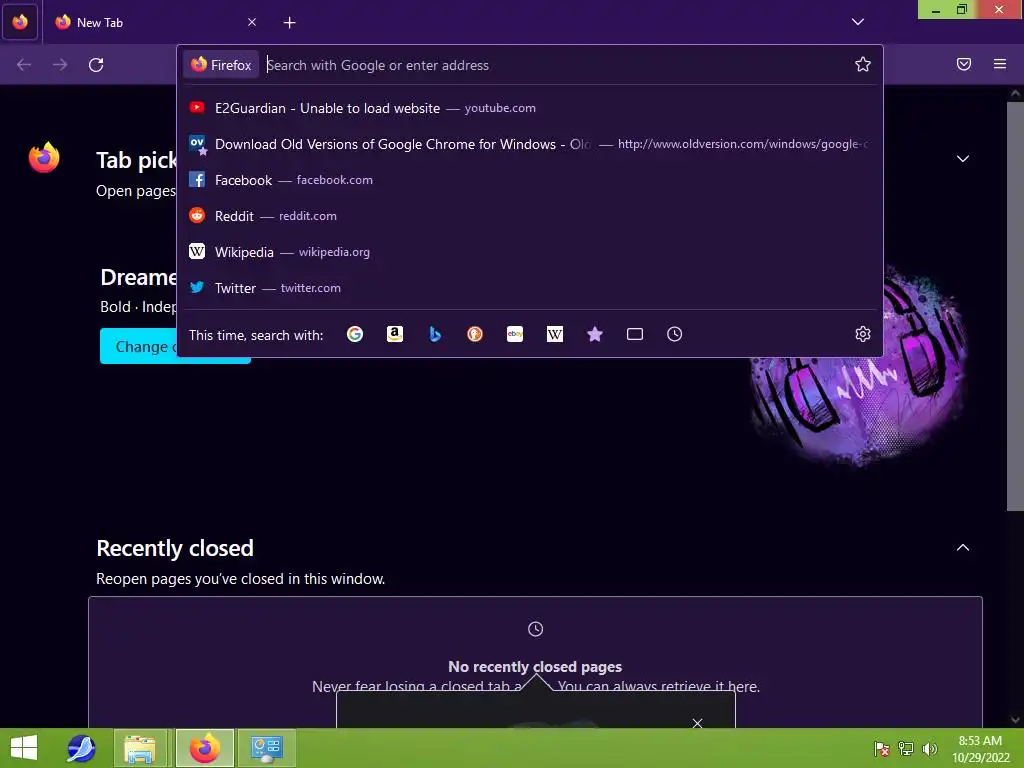Search only in bookmarks star icon
This screenshot has width=1024, height=768.
coord(594,334)
